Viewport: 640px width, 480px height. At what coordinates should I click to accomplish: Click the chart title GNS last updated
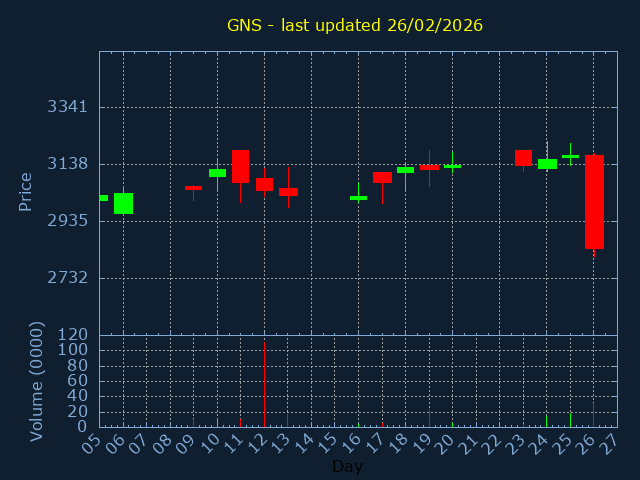coord(355,25)
